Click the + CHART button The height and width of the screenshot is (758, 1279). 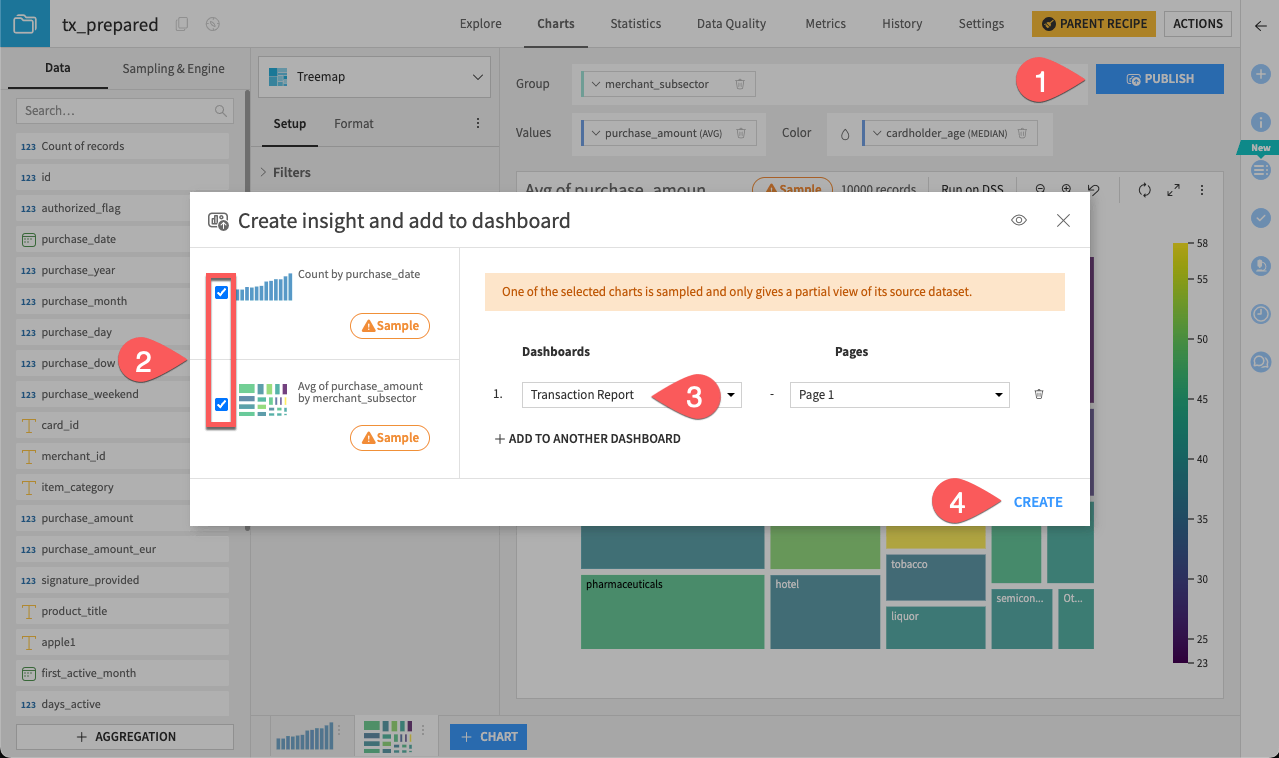point(488,737)
